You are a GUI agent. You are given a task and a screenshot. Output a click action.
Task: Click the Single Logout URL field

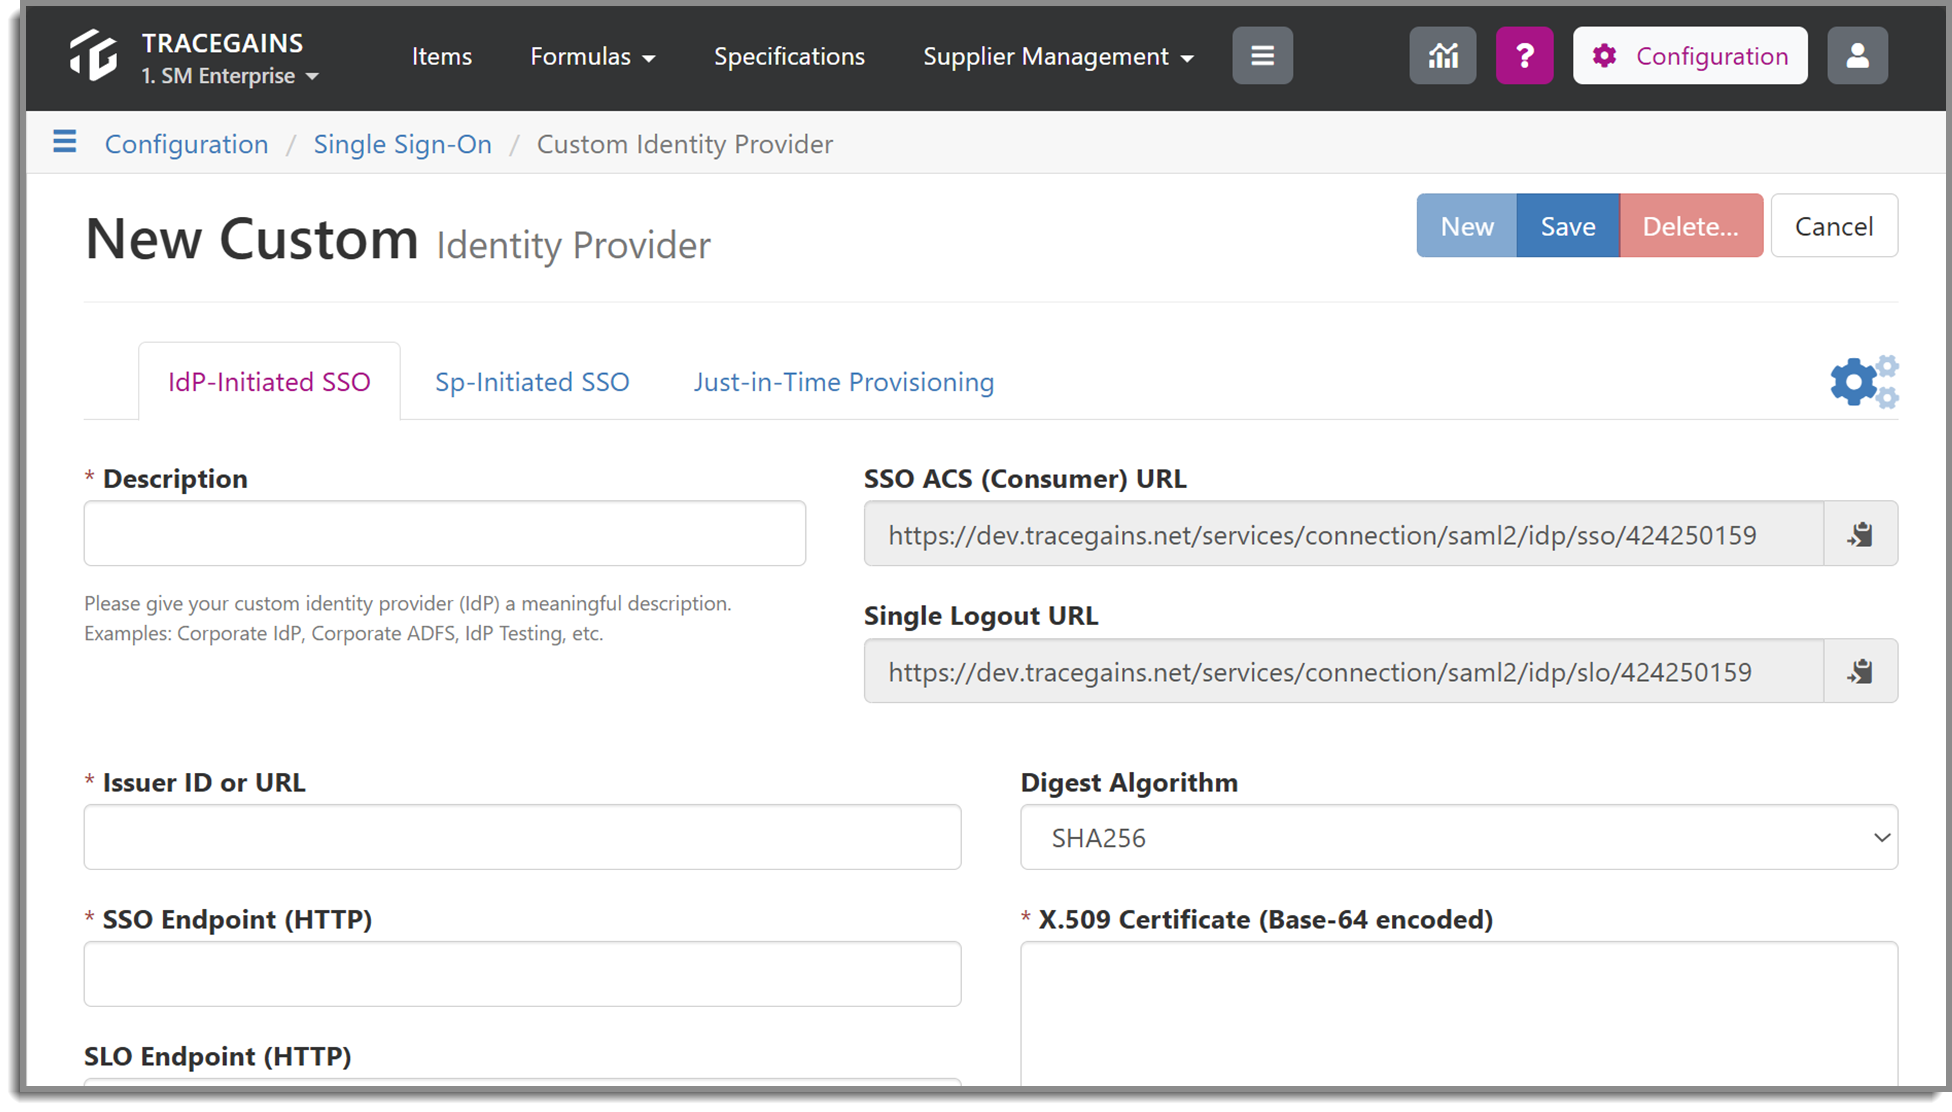1344,671
